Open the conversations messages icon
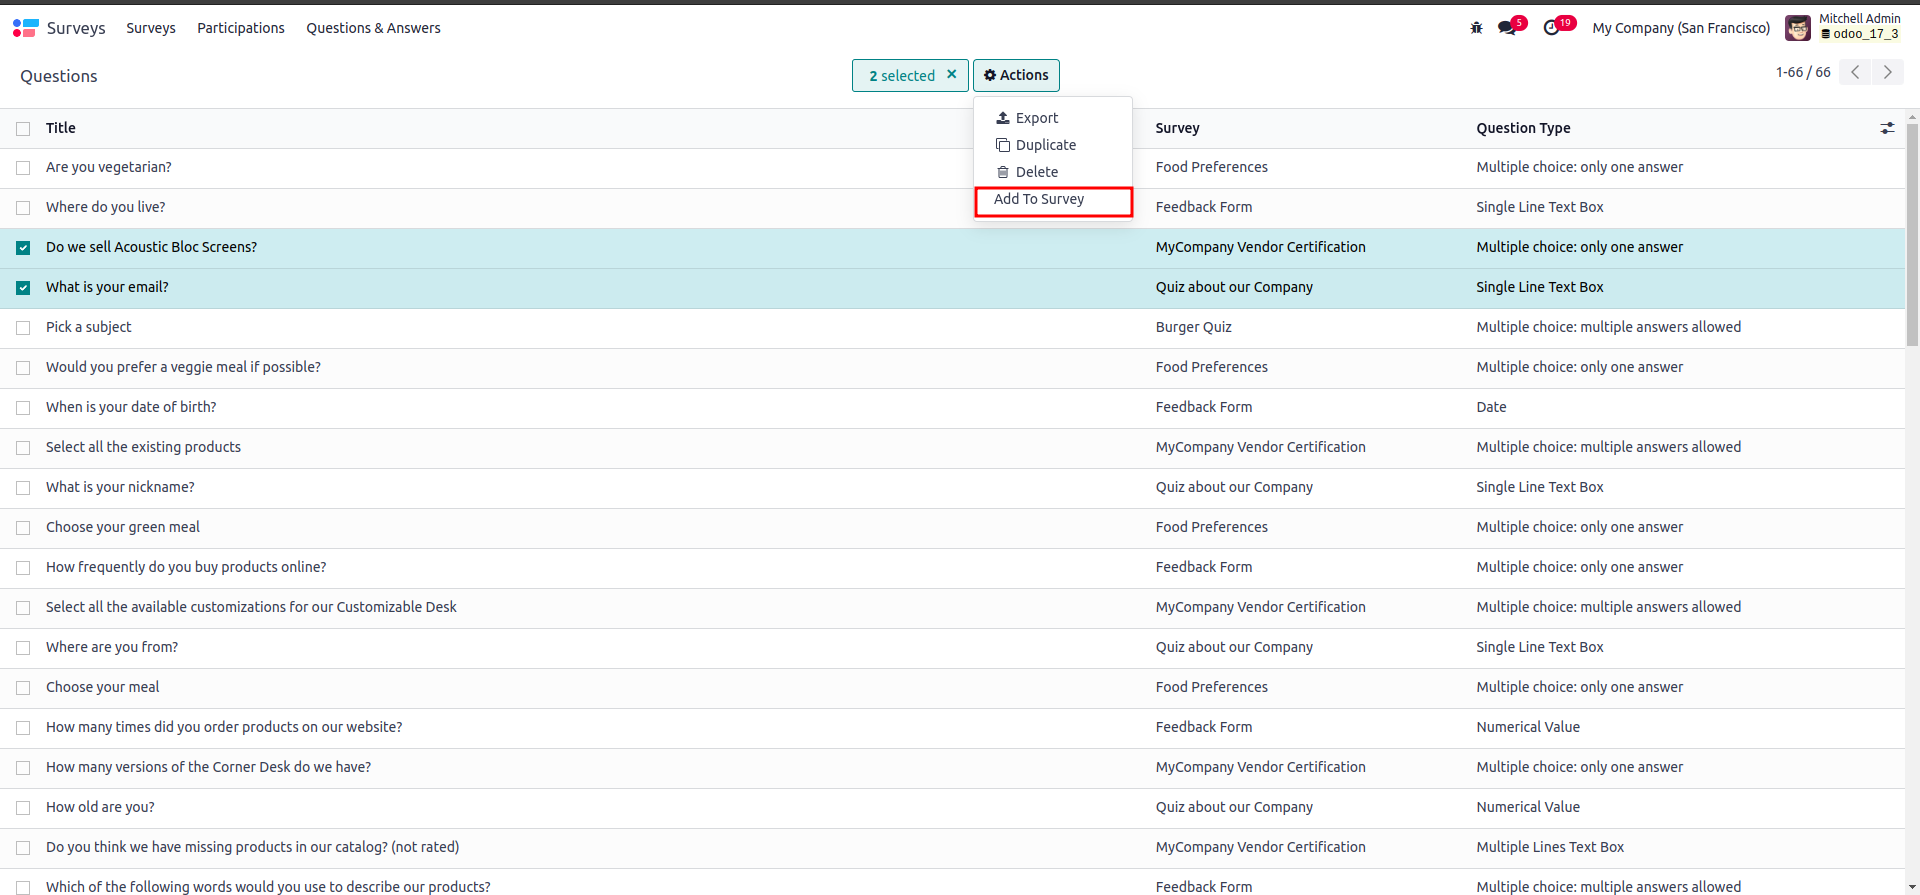Viewport: 1920px width, 895px height. point(1507,28)
